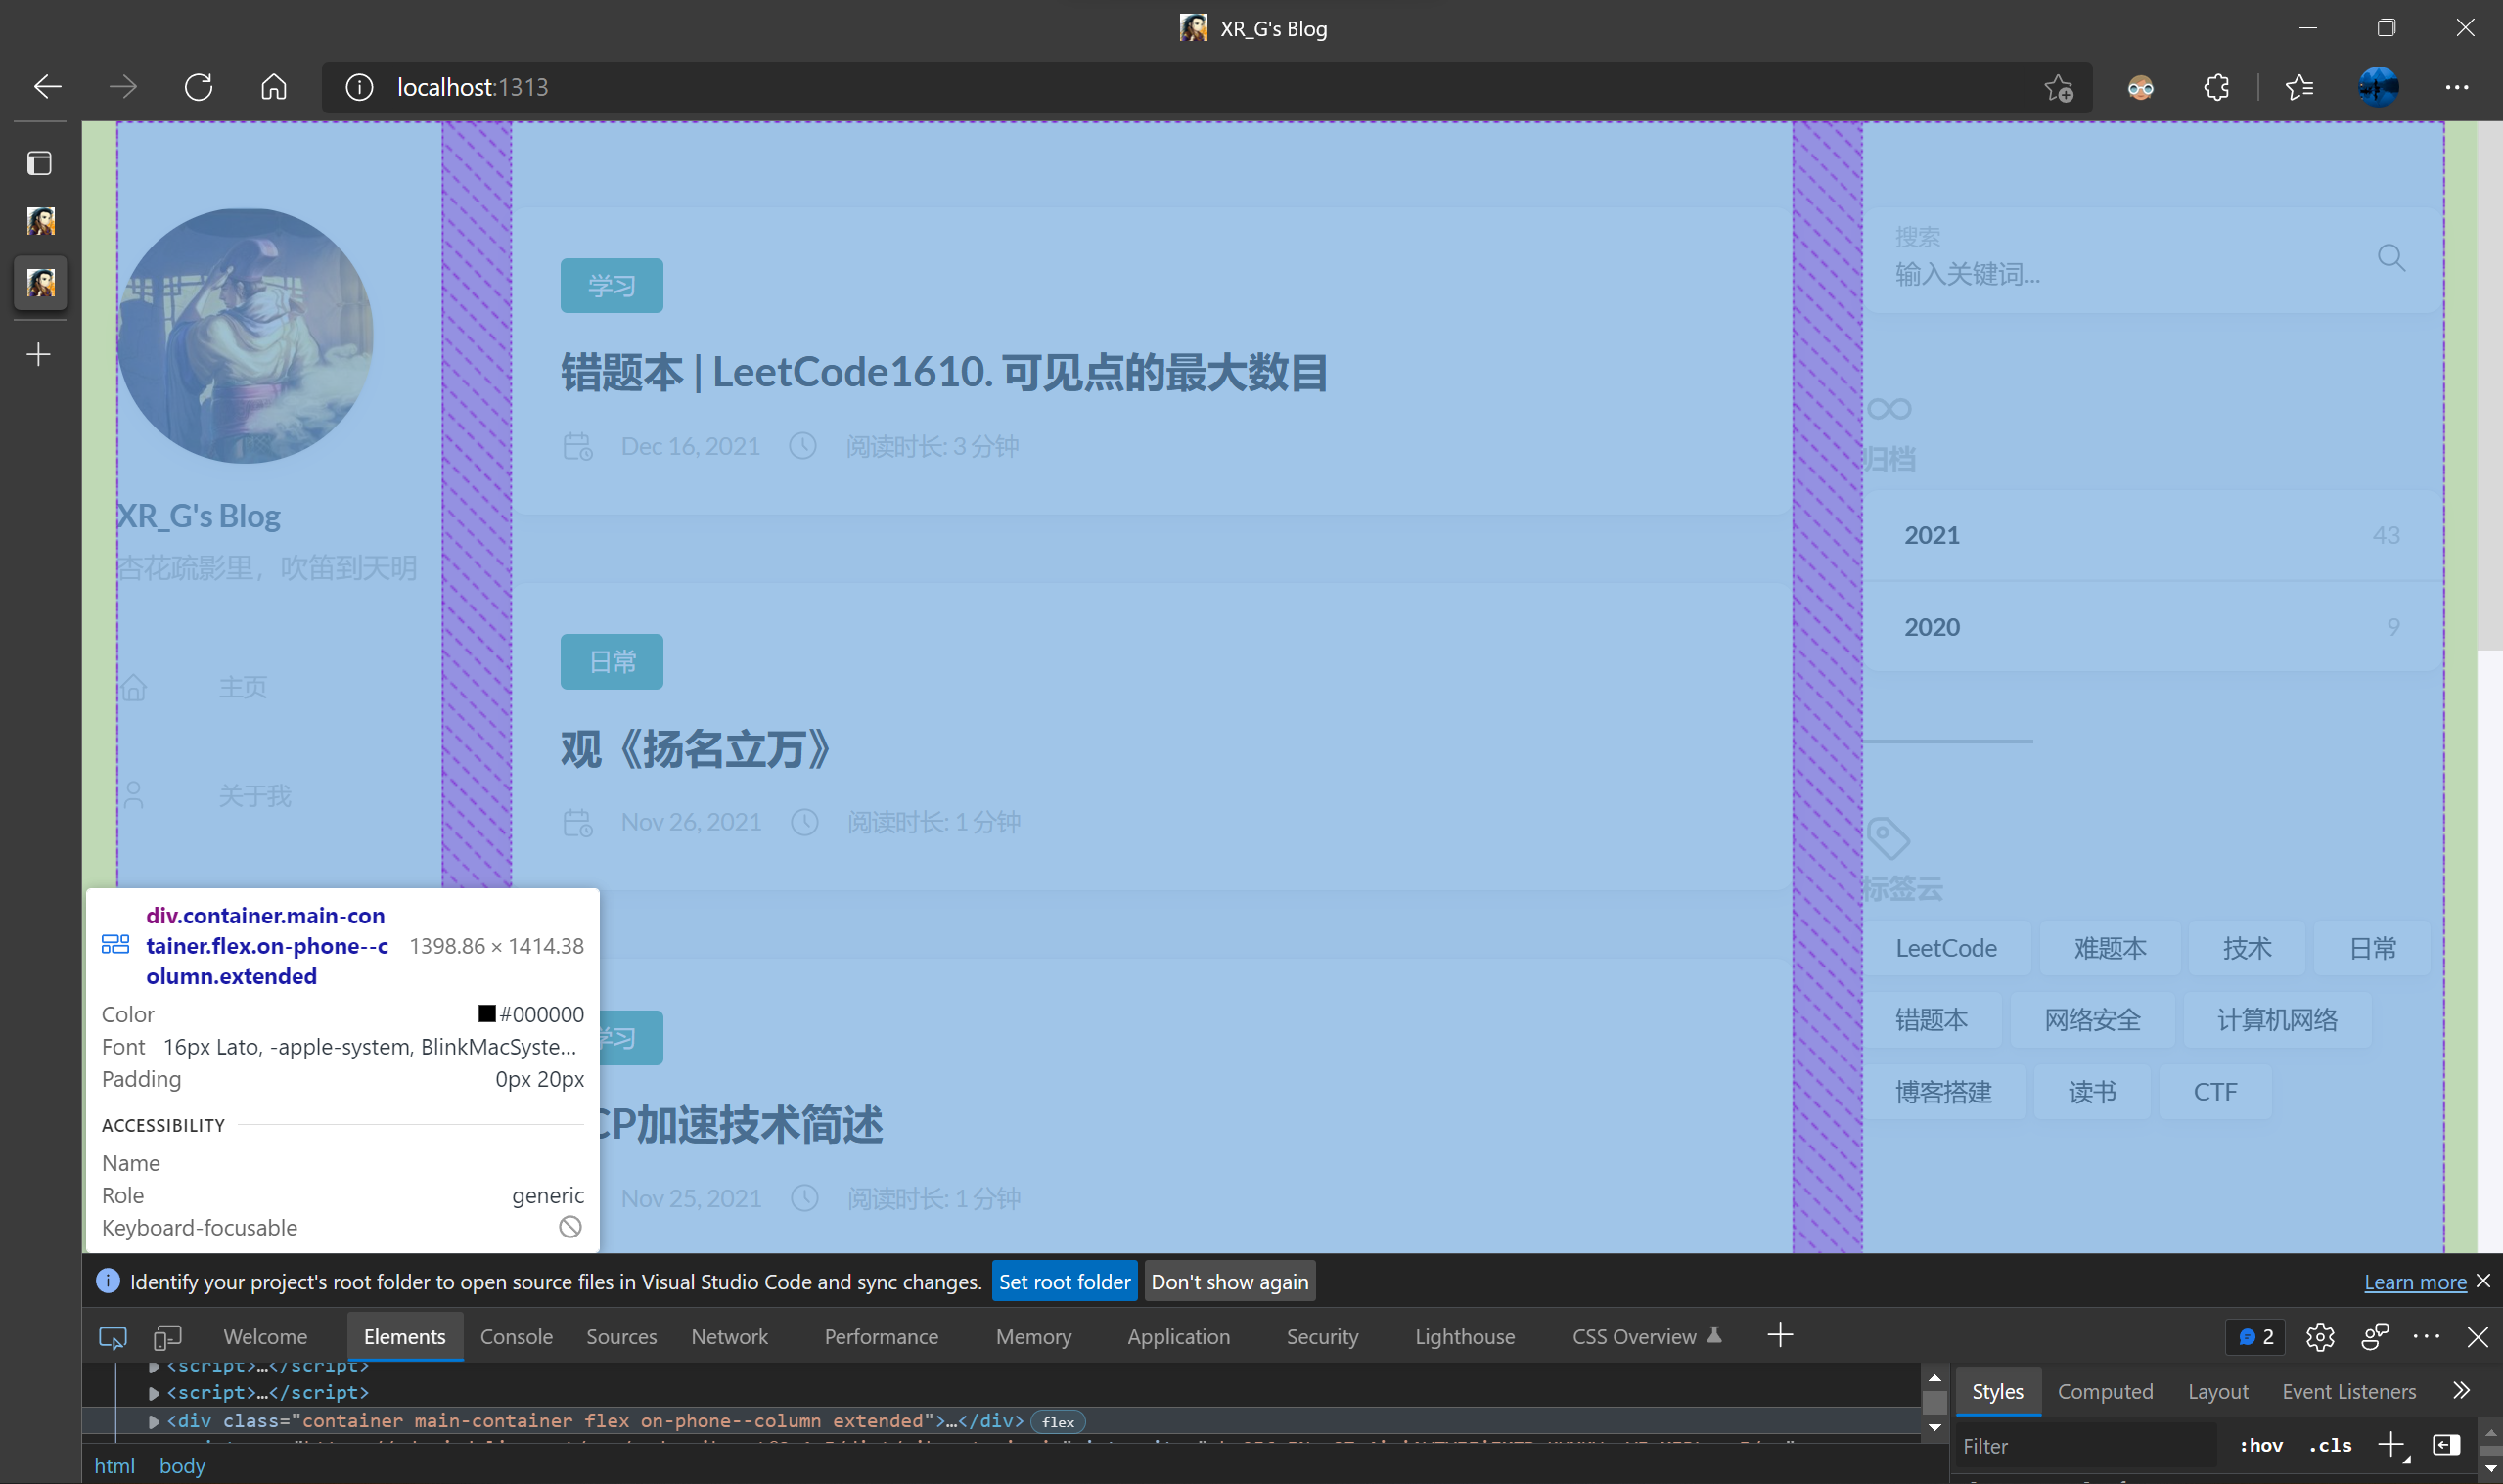The image size is (2503, 1484).
Task: Reload the localhost page
Action: point(199,87)
